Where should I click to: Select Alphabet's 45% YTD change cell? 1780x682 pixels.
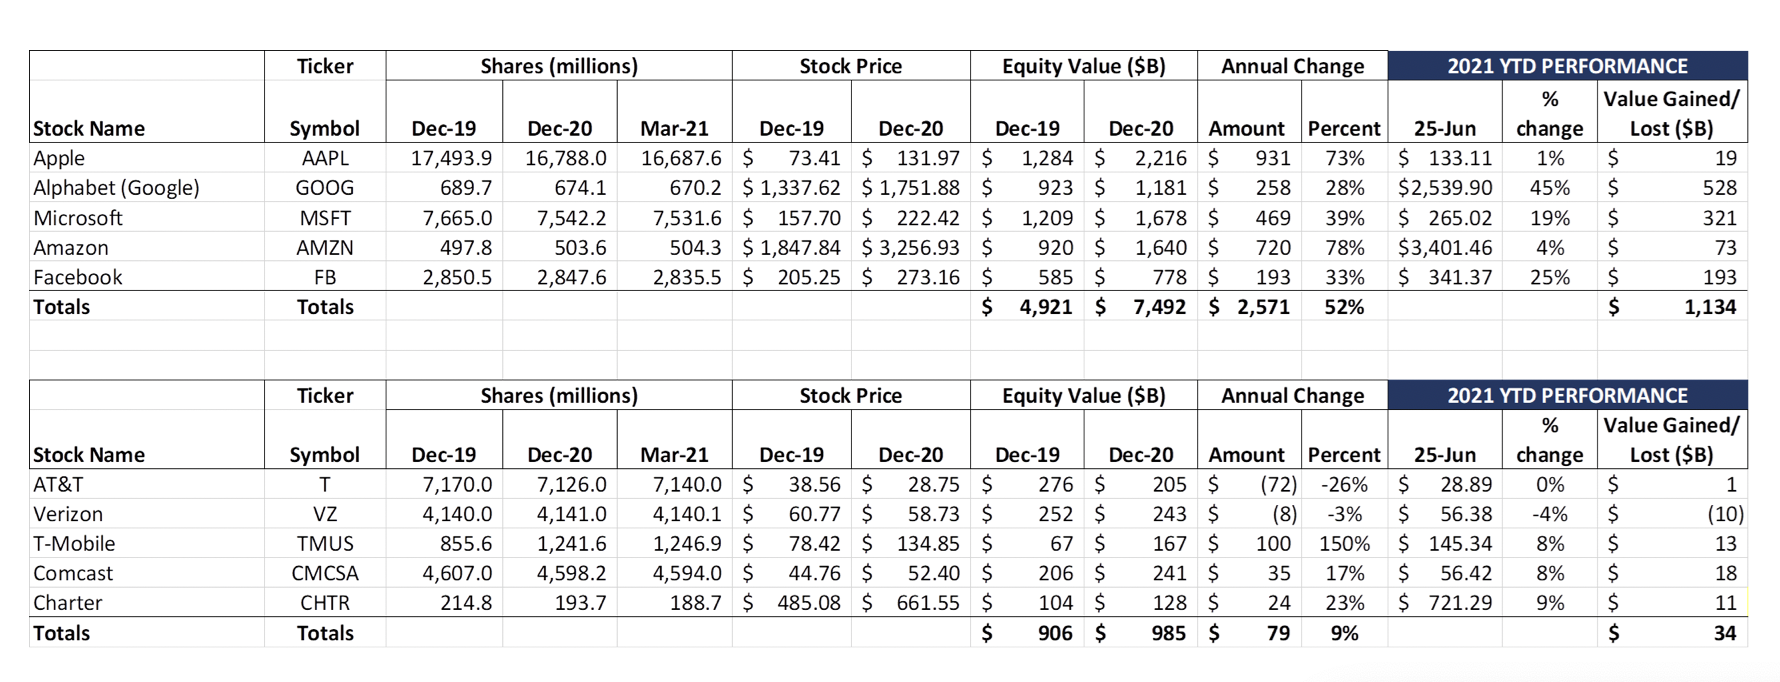(1549, 188)
